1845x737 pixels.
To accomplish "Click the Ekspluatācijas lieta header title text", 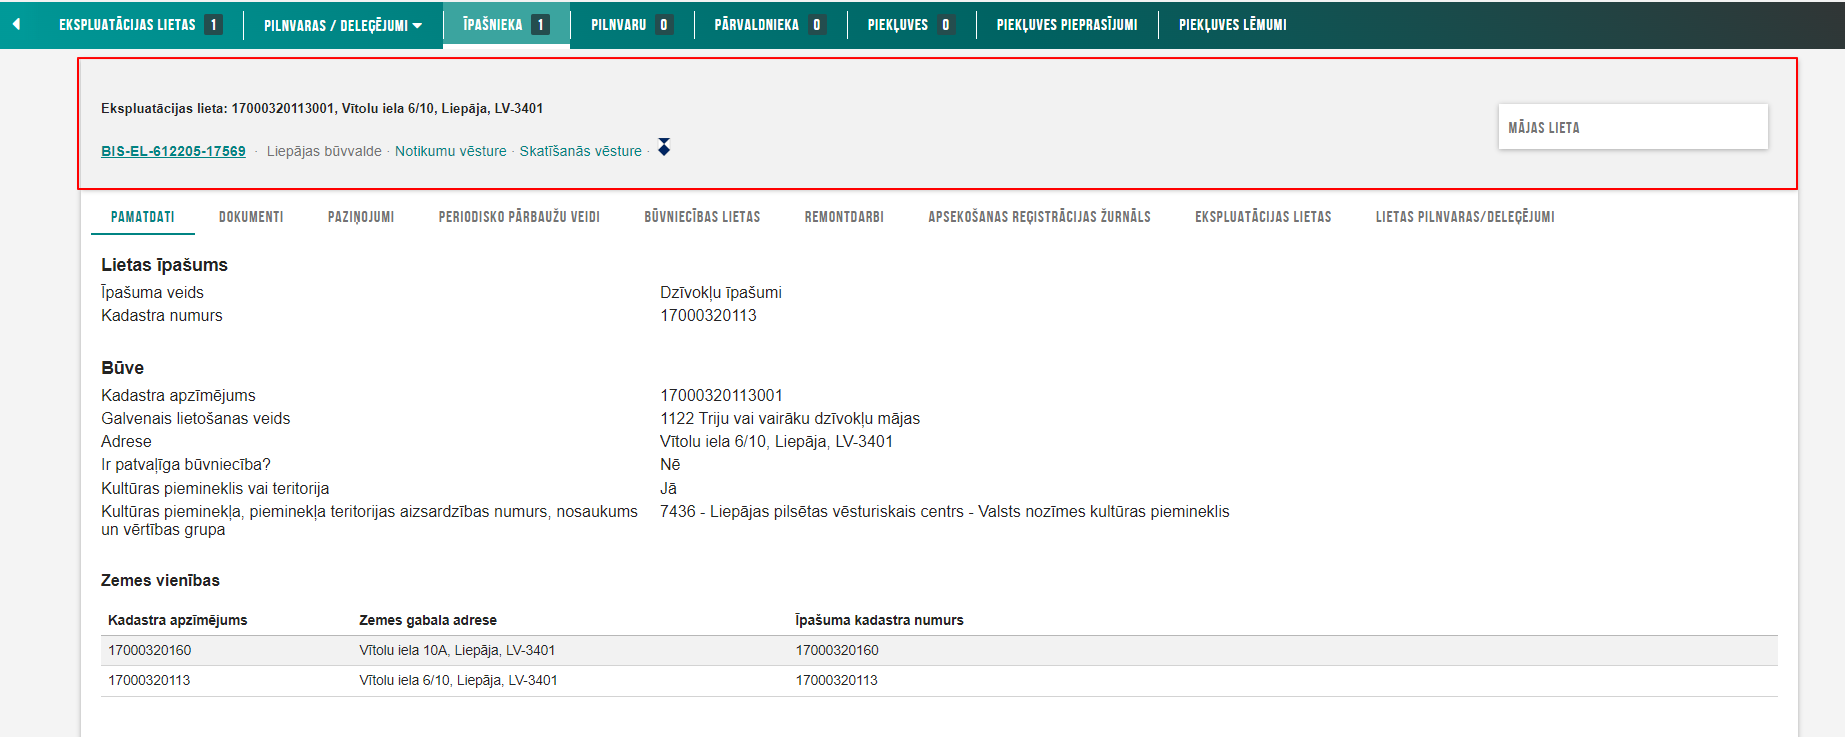I will tap(322, 108).
